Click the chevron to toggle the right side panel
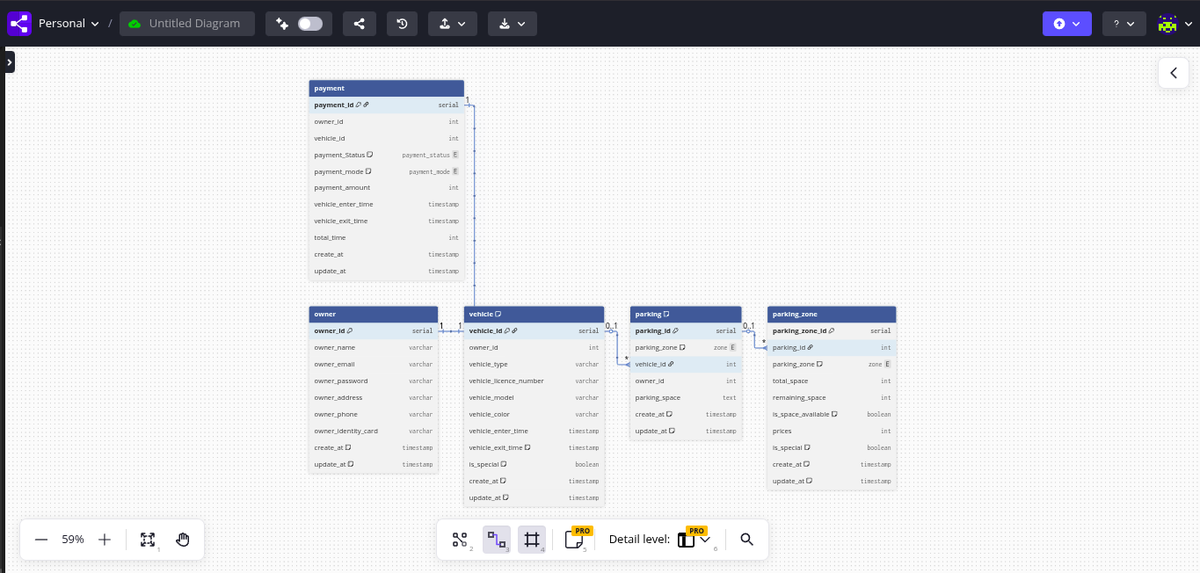The height and width of the screenshot is (573, 1200). 1173,72
